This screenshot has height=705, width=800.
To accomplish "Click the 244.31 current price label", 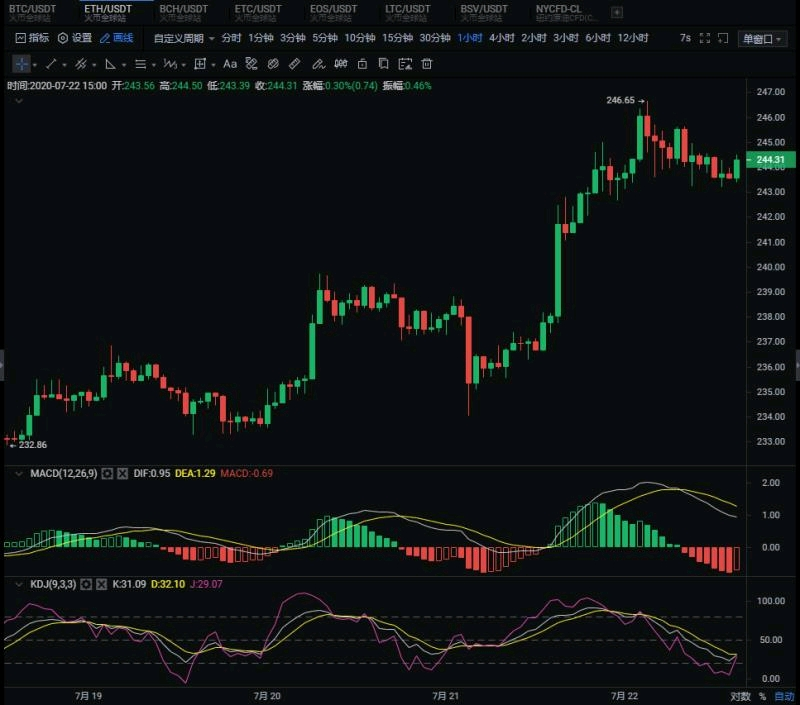I will (x=770, y=160).
